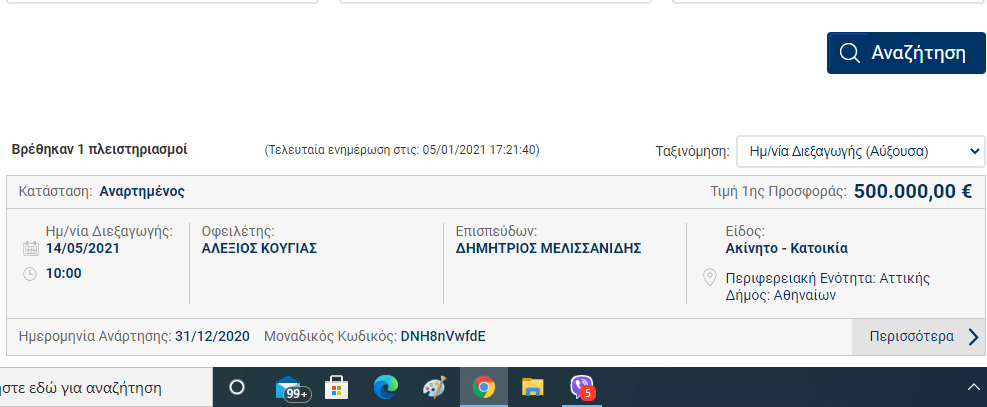Click the magnifier icon in the search button
The width and height of the screenshot is (987, 407).
coord(850,53)
